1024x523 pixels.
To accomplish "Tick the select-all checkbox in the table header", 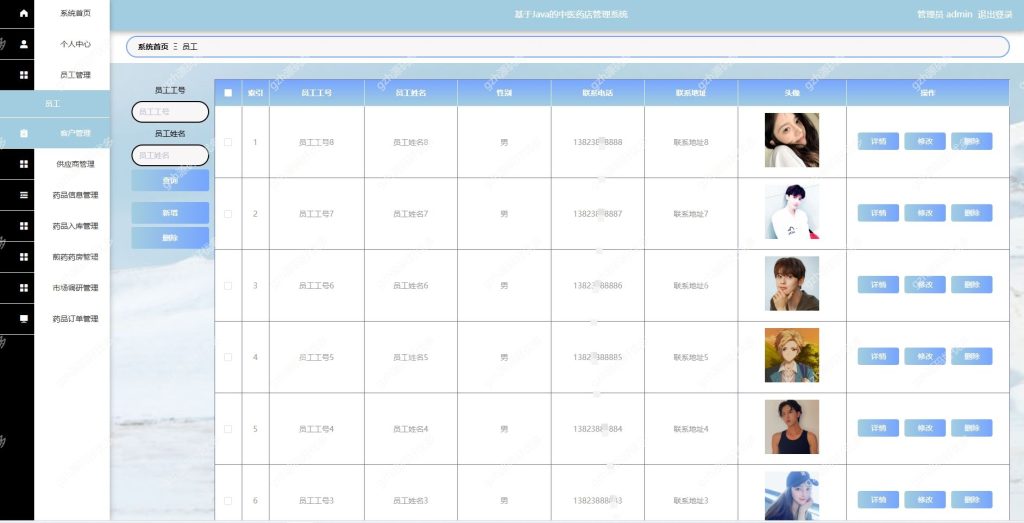I will [x=228, y=93].
